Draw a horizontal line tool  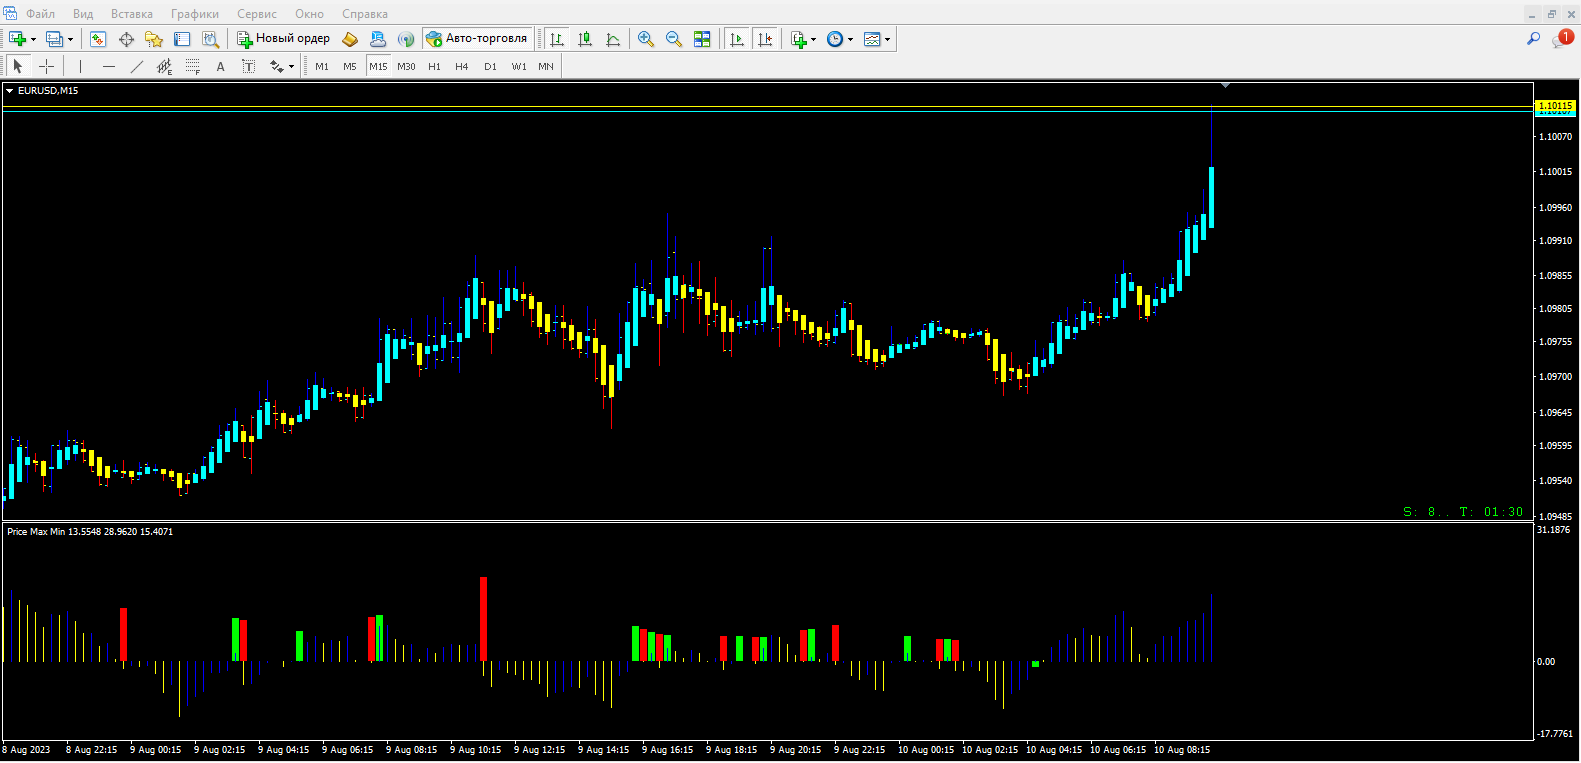[109, 67]
